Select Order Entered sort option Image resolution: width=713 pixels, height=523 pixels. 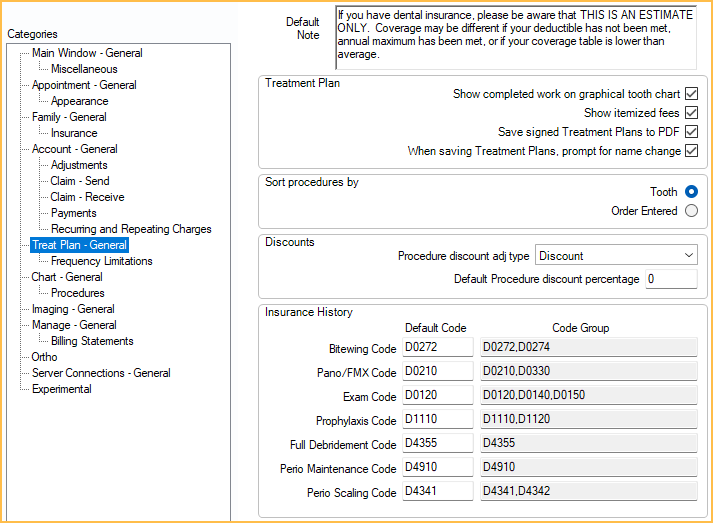pyautogui.click(x=691, y=211)
